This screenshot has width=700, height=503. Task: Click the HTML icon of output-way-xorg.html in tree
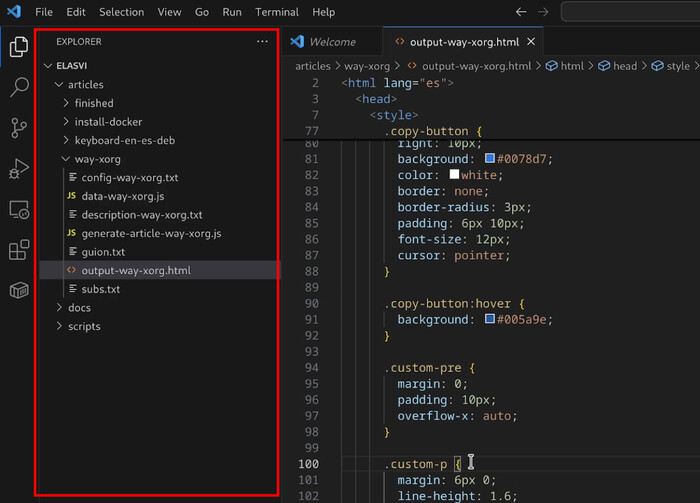click(x=71, y=270)
